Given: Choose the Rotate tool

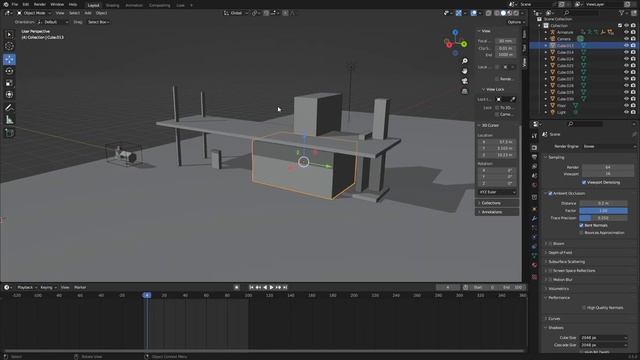Looking at the screenshot, I should tap(9, 71).
